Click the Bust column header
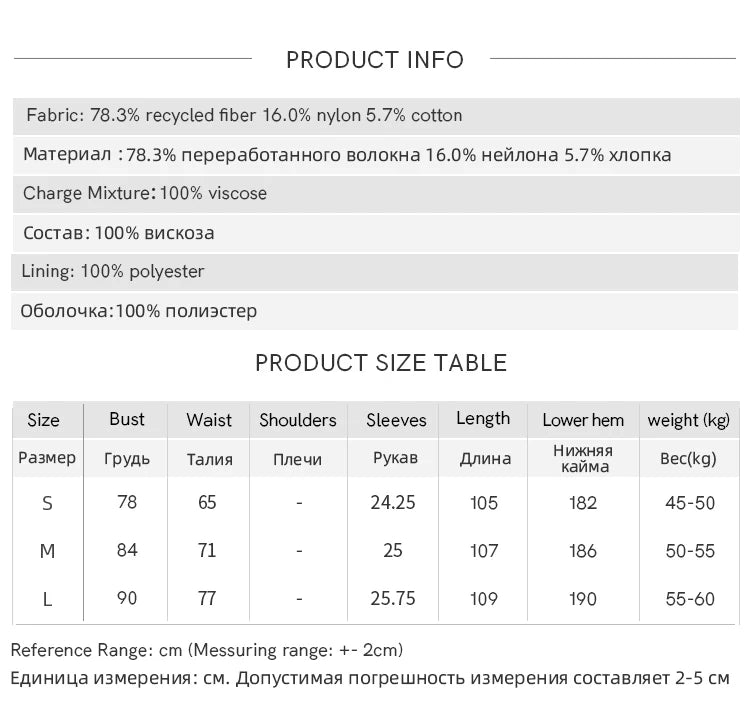The image size is (750, 717). [127, 419]
